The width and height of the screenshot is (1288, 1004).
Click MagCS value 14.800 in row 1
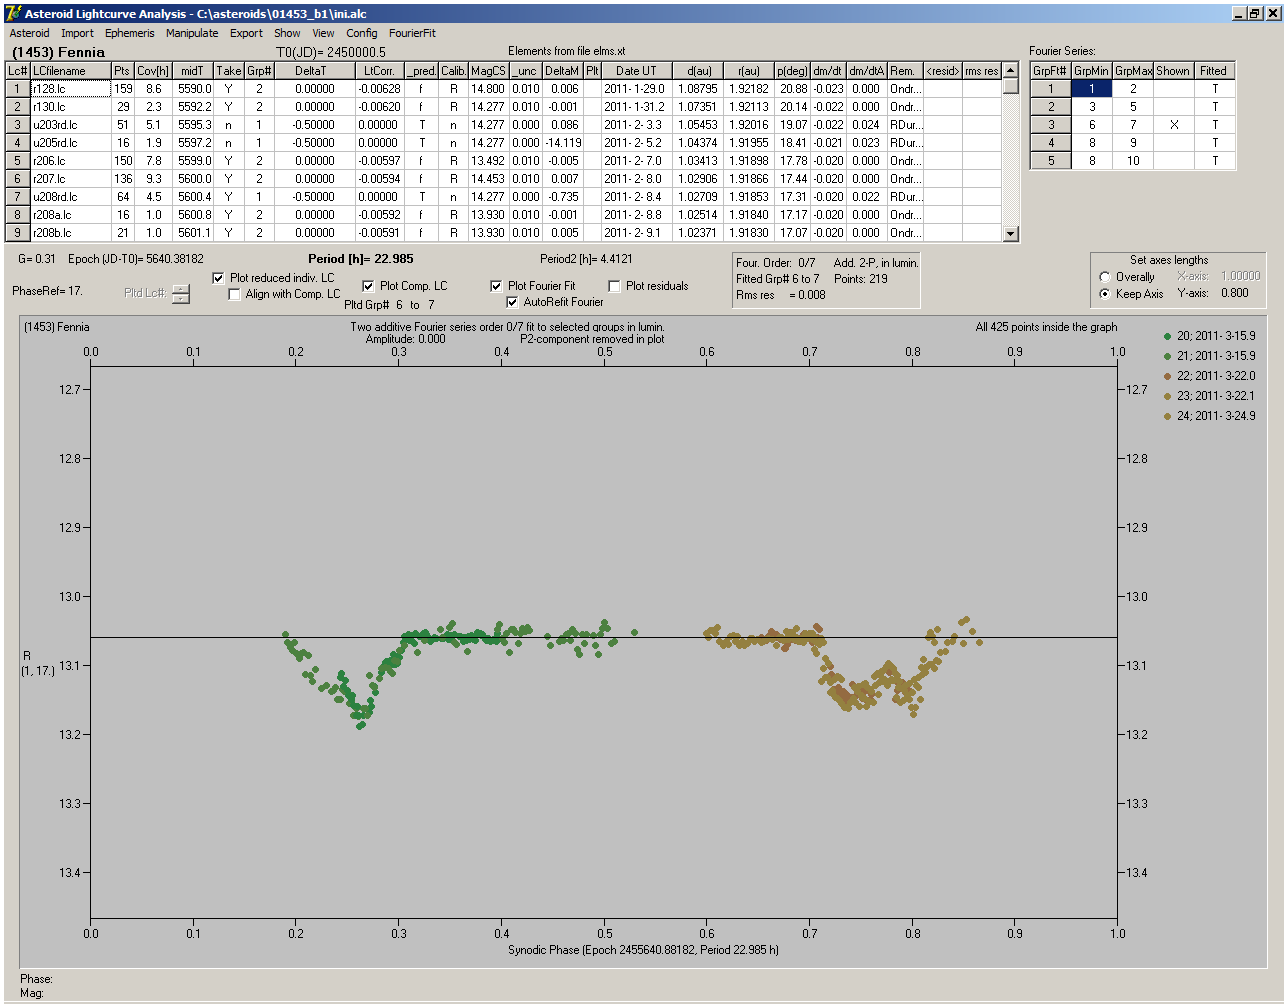(488, 89)
